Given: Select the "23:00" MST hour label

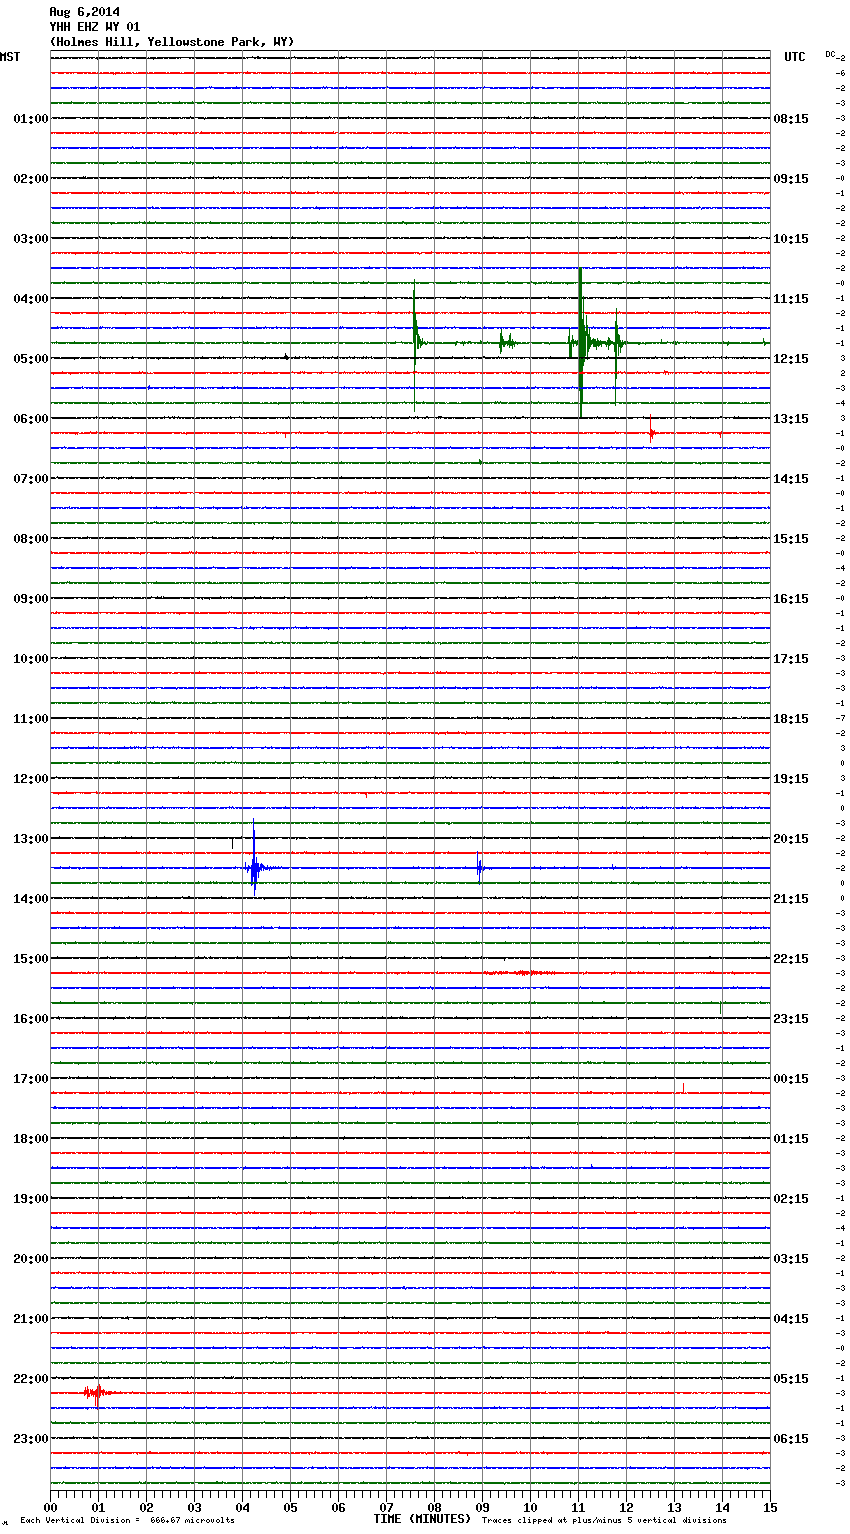Looking at the screenshot, I should click(x=31, y=1439).
